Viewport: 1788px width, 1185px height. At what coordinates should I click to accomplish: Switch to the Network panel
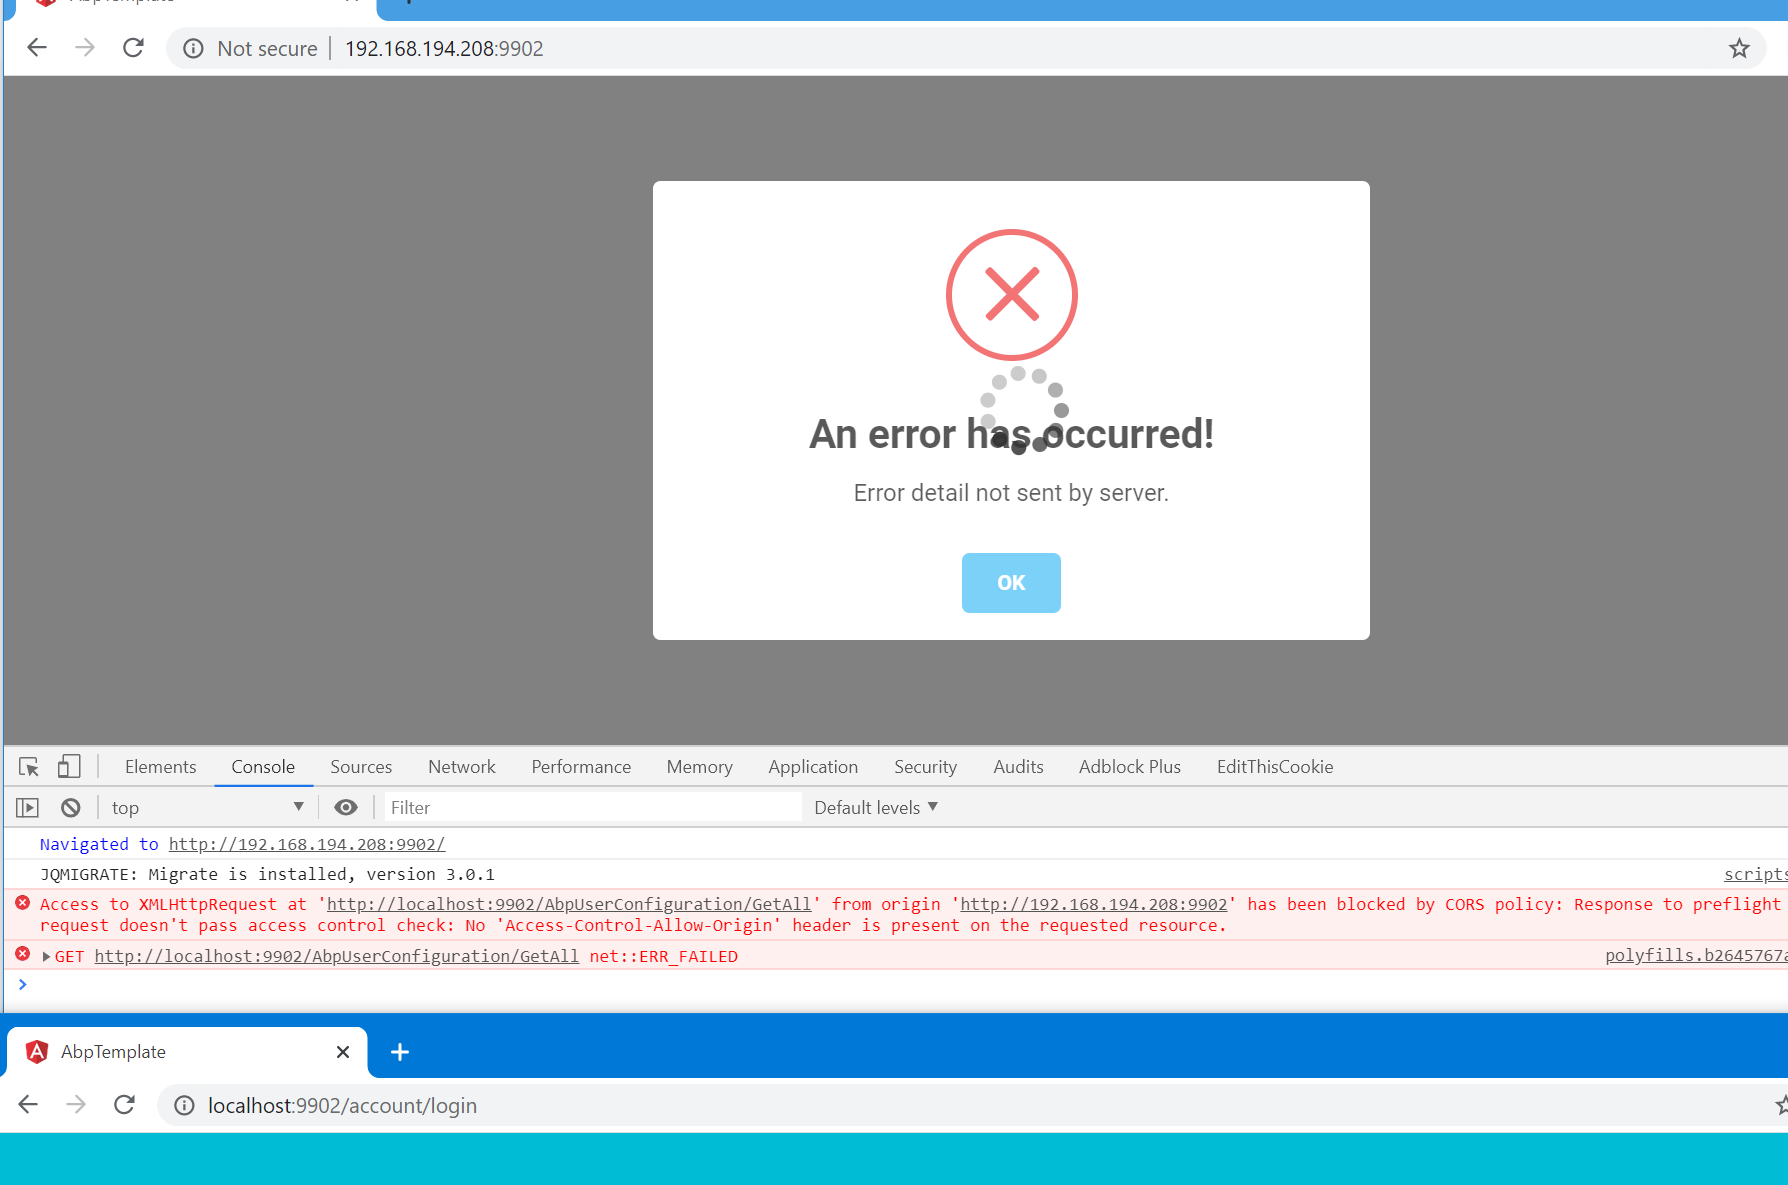click(x=461, y=766)
